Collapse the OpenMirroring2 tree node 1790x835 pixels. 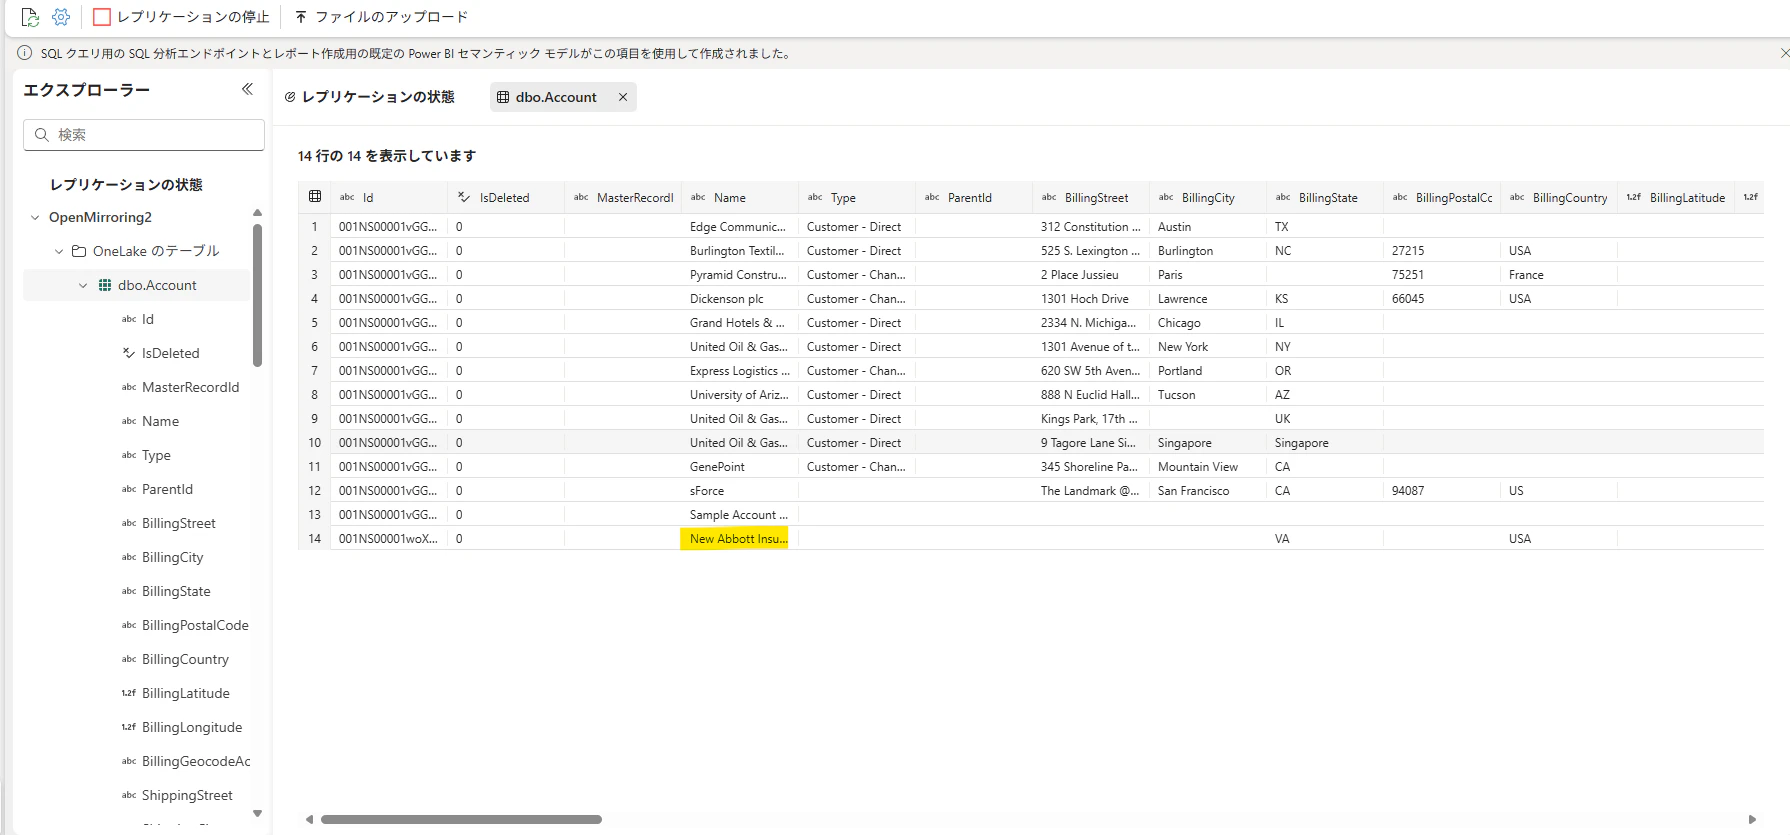click(35, 217)
